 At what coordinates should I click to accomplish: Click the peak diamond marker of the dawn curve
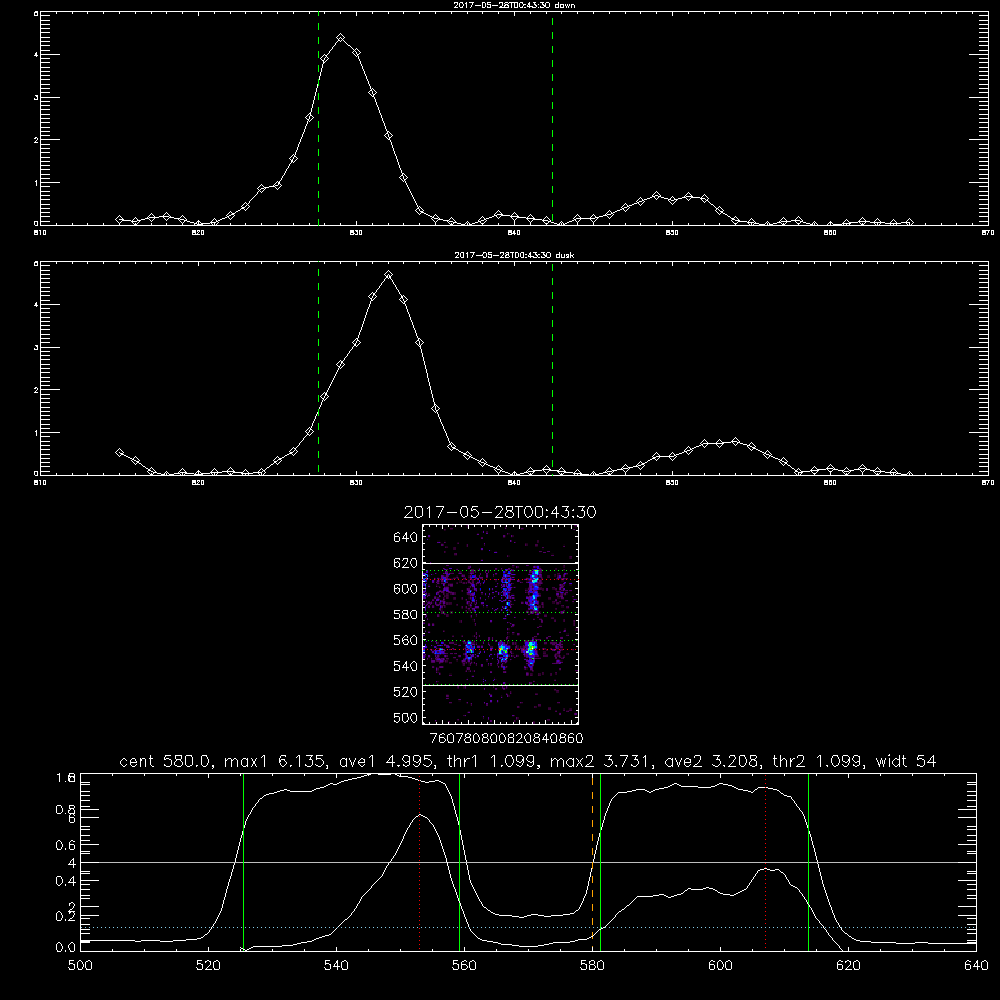point(341,38)
